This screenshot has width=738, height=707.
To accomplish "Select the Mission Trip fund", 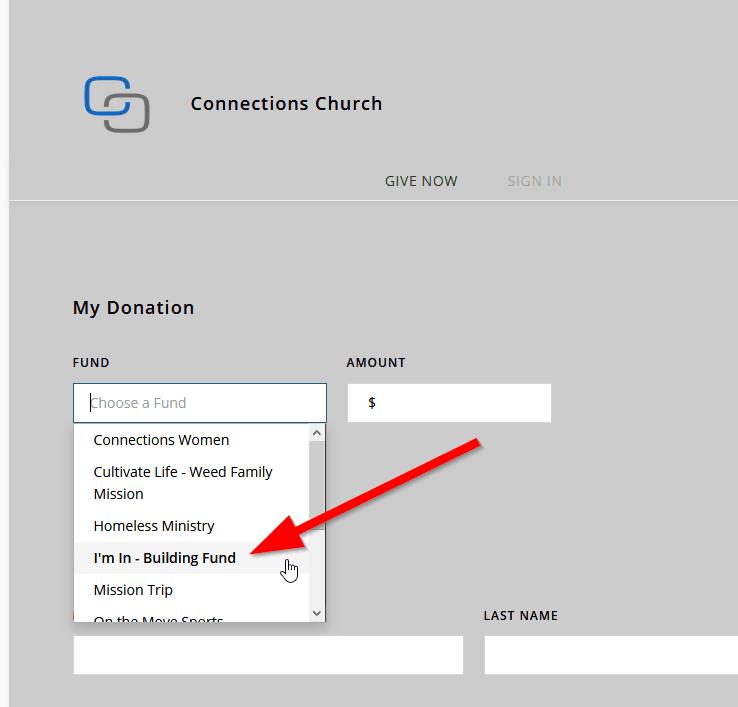I will [191, 590].
